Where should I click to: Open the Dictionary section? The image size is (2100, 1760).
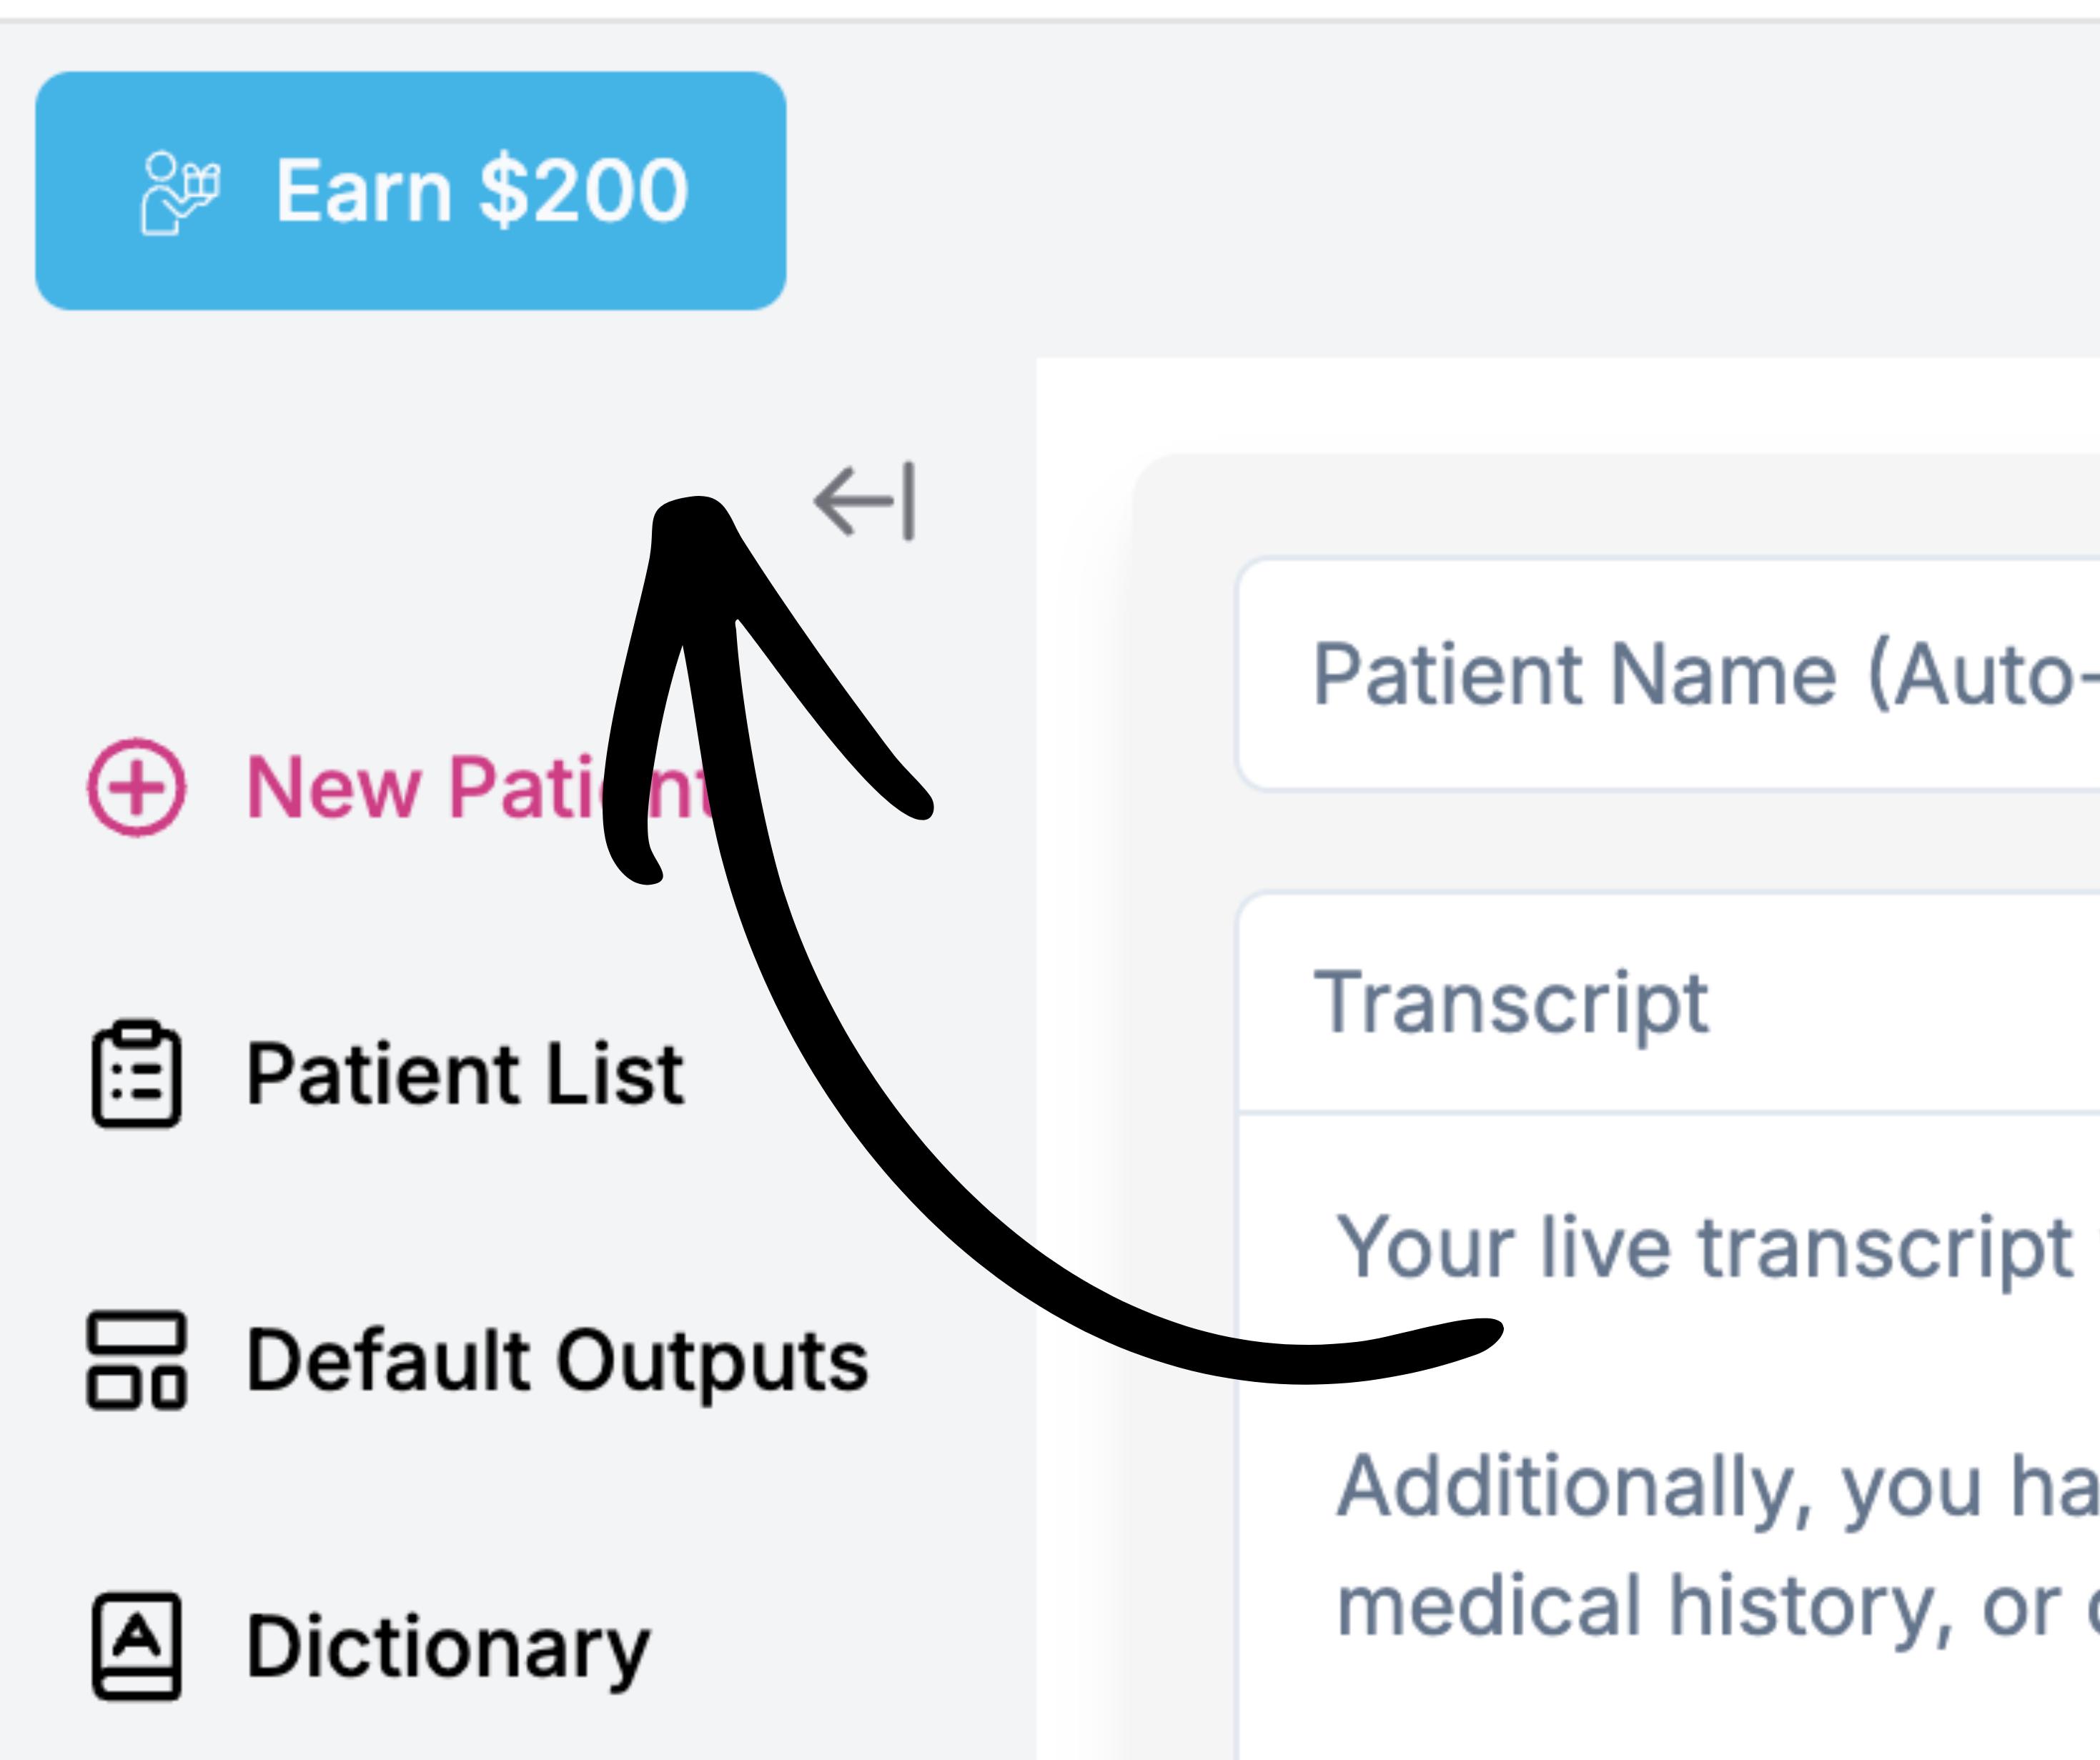click(x=448, y=1646)
